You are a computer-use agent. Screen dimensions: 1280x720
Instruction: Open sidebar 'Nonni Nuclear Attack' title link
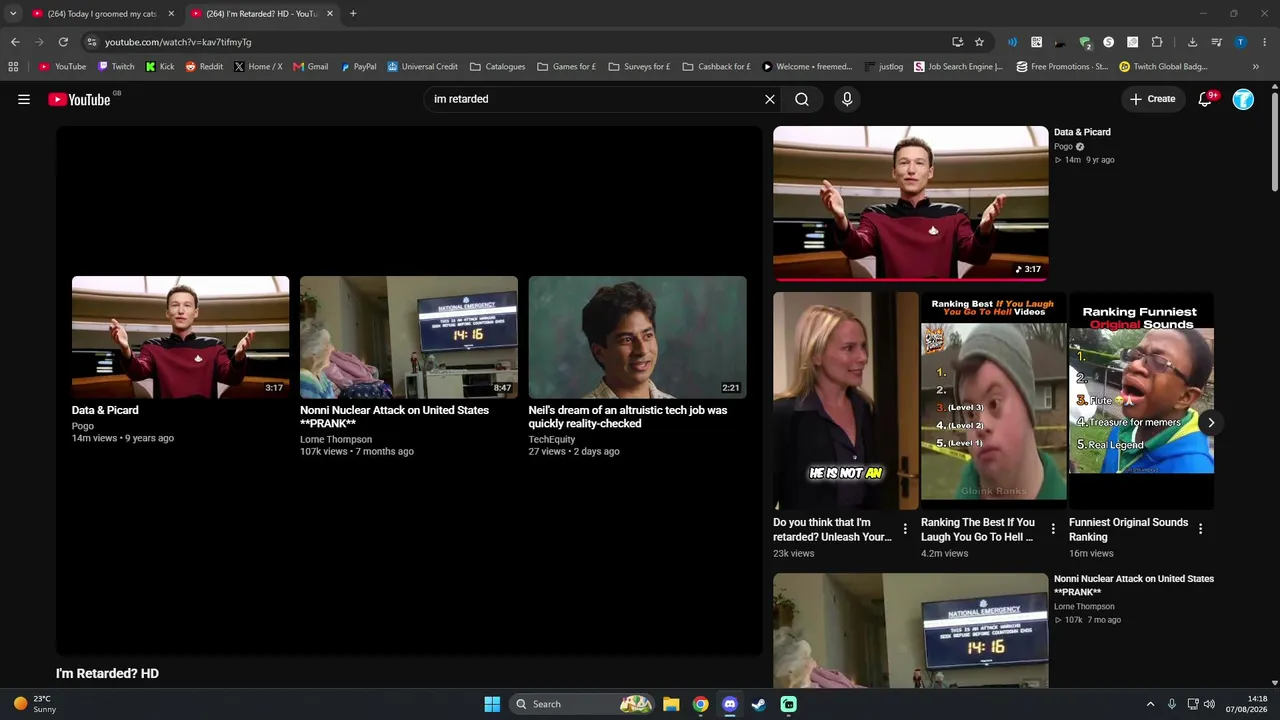1134,585
